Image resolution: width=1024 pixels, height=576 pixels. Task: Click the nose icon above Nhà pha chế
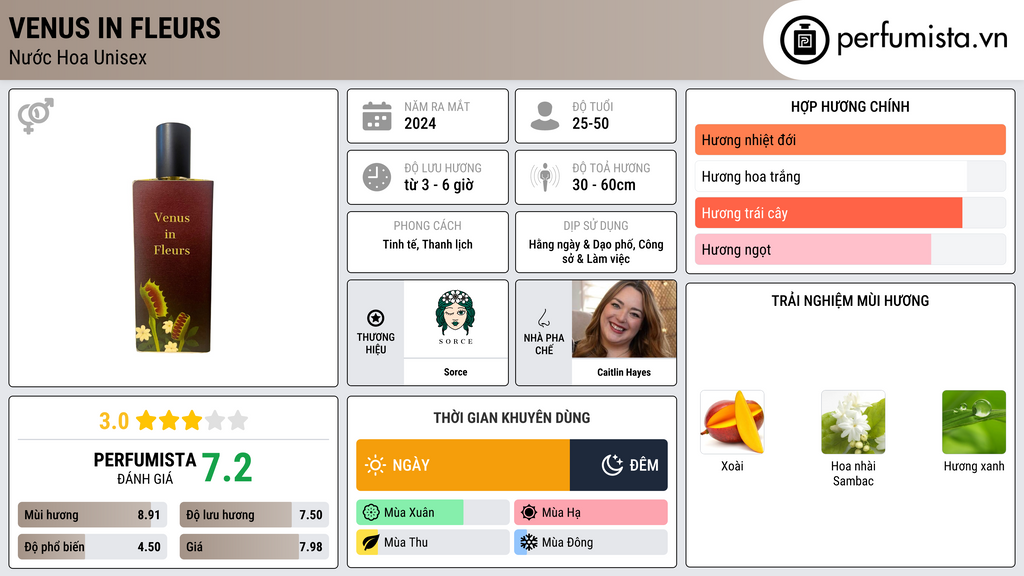pyautogui.click(x=543, y=318)
